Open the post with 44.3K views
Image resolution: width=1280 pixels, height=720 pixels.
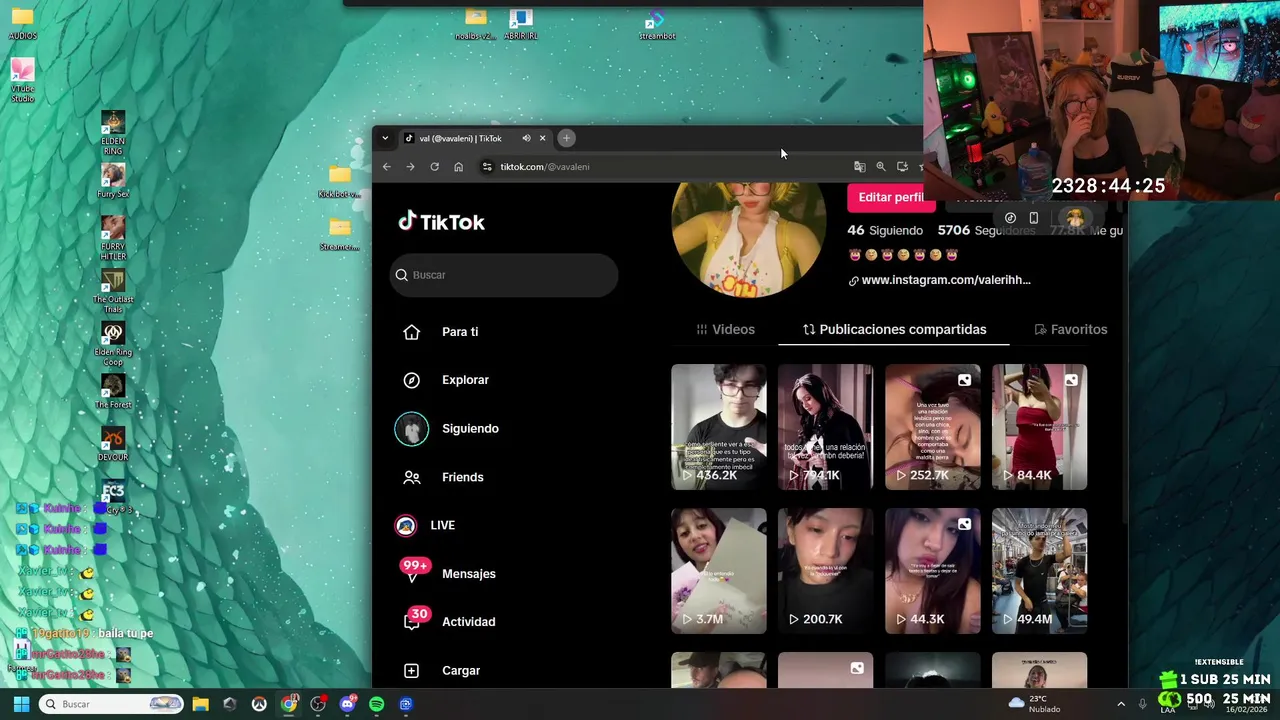(x=932, y=571)
